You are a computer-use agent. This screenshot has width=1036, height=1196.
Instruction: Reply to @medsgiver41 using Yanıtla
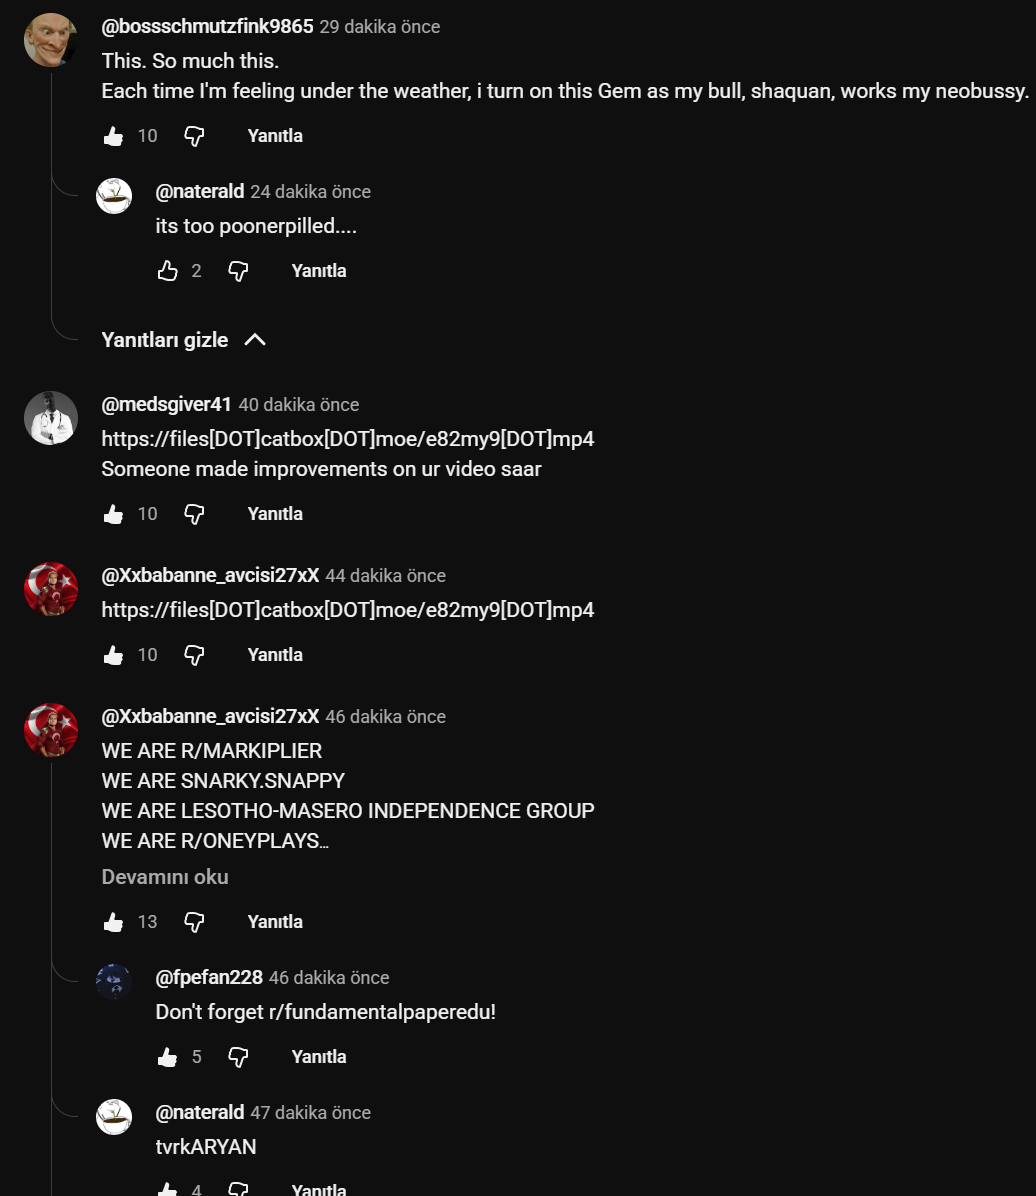(275, 514)
